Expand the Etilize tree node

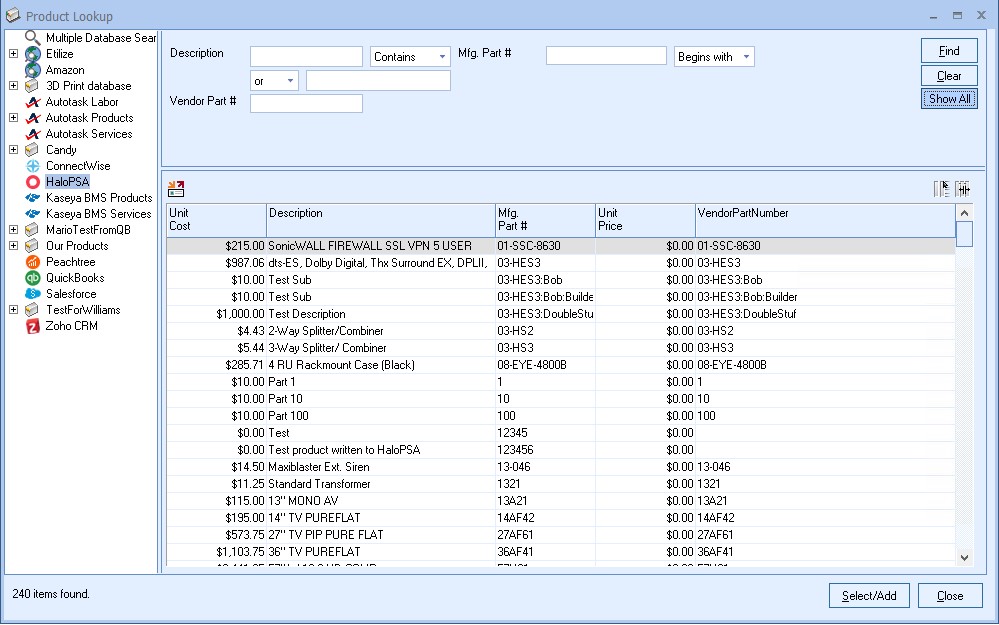point(13,54)
